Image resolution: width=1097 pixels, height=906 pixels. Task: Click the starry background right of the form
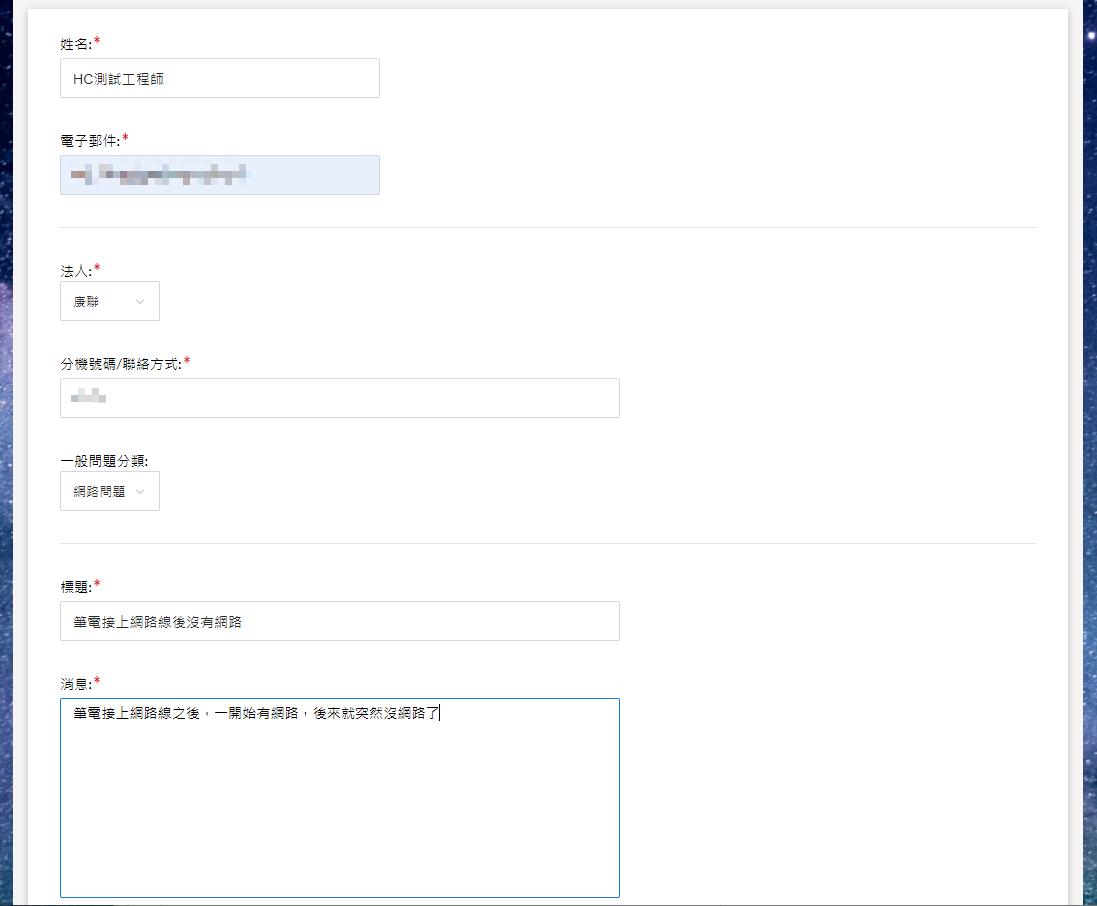click(x=1089, y=450)
